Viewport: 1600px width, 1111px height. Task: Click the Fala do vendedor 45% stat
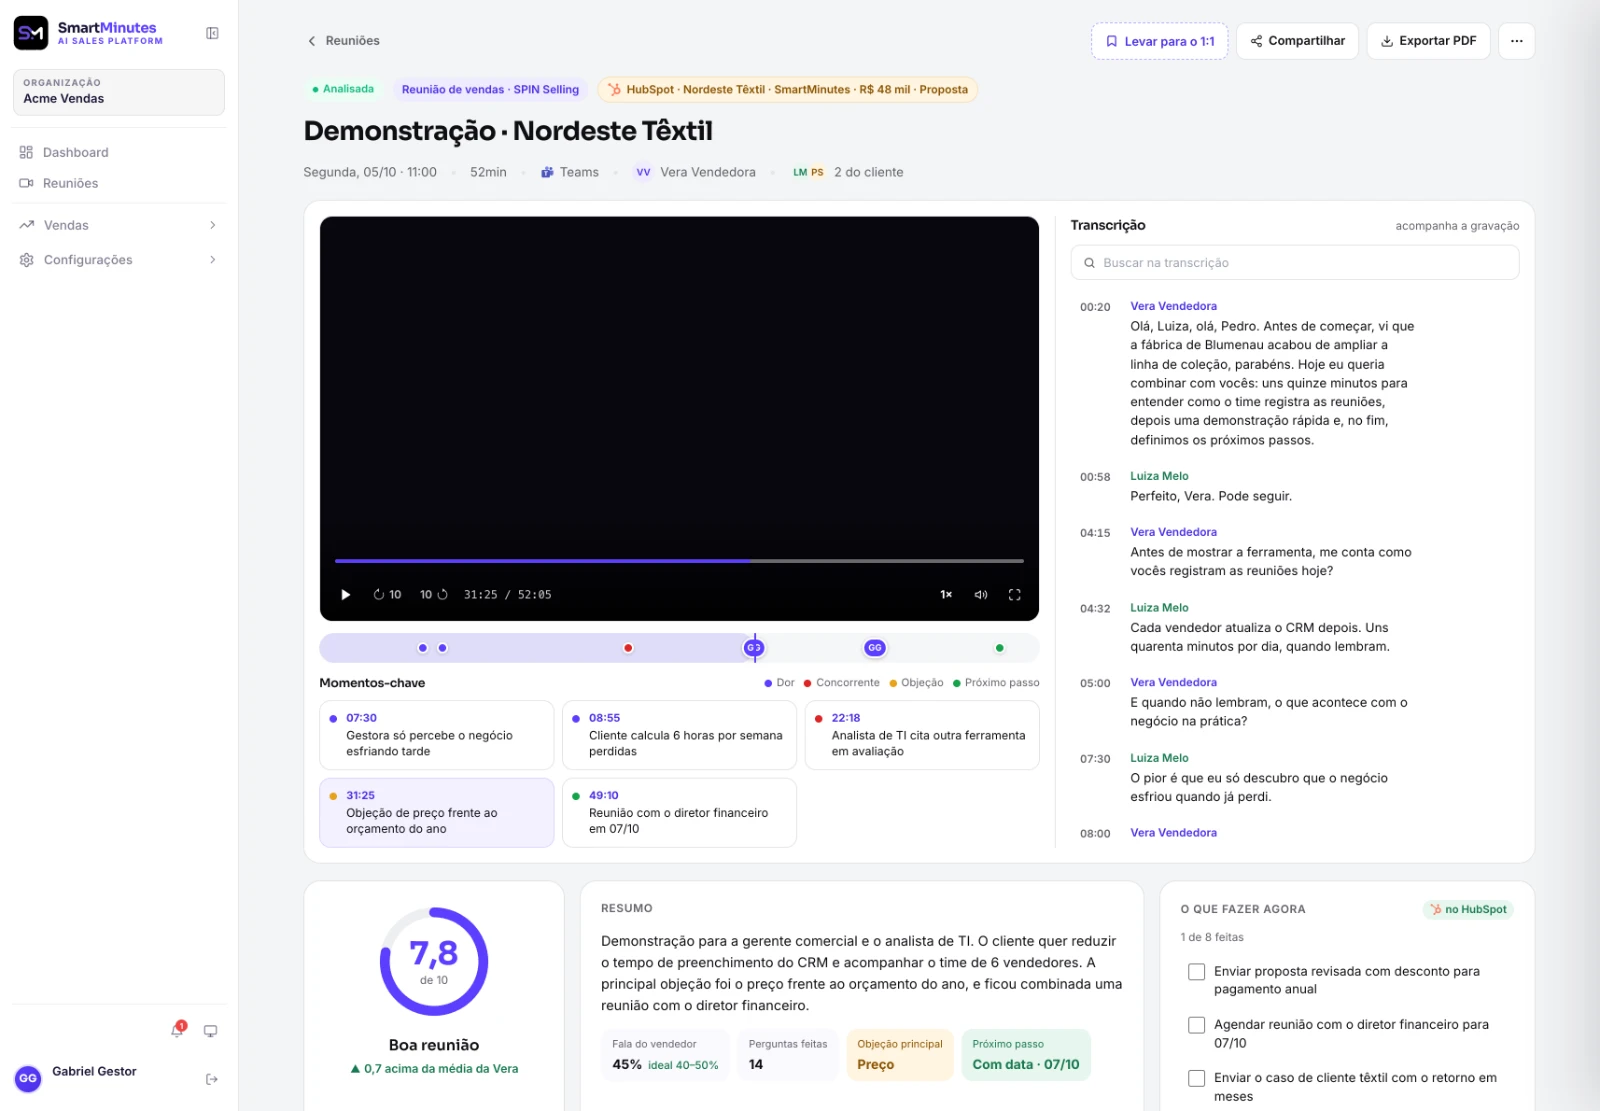665,1055
